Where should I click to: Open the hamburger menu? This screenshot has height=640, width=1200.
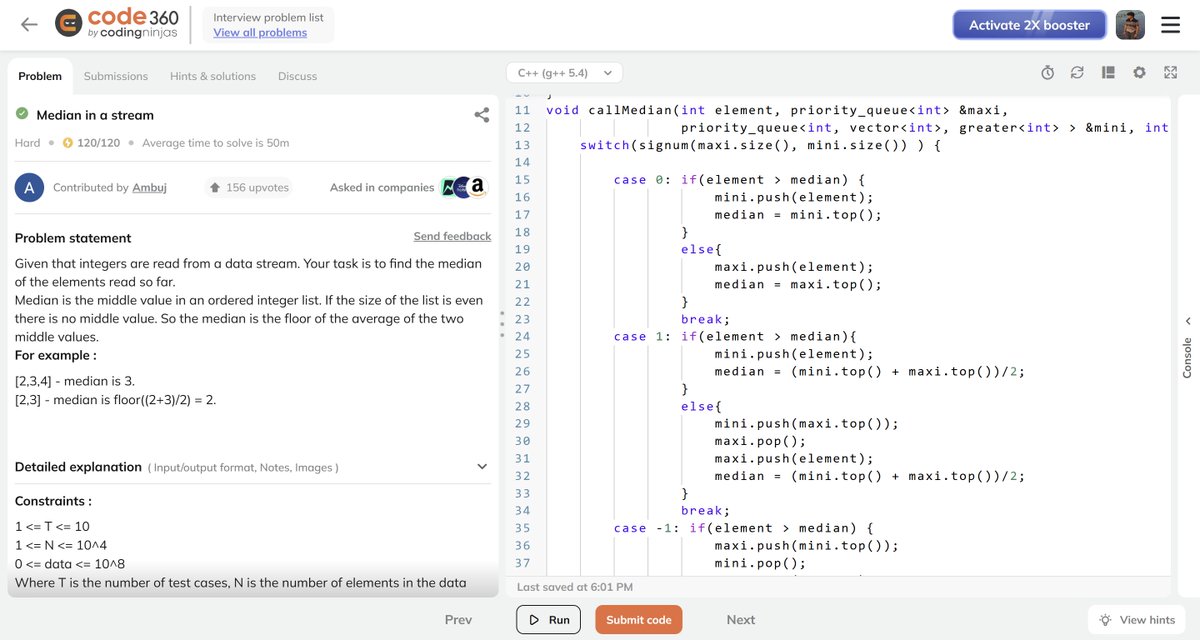[x=1170, y=25]
